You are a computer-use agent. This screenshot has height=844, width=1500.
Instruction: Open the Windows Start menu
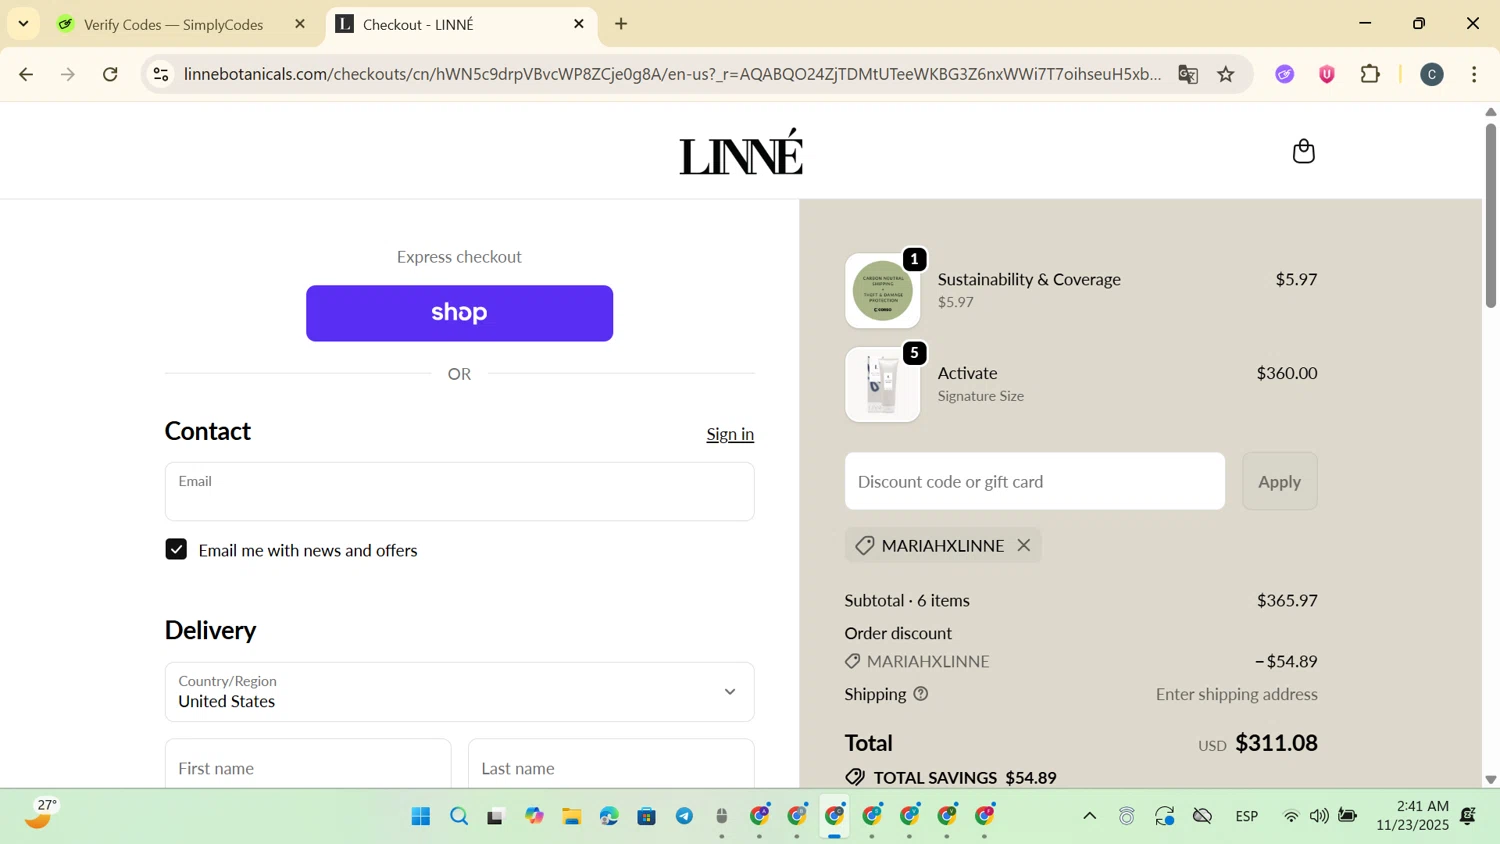point(421,816)
